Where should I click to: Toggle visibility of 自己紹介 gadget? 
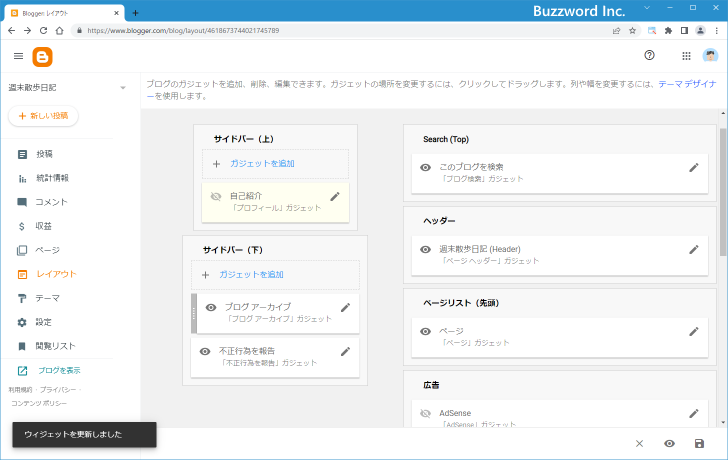pyautogui.click(x=216, y=196)
